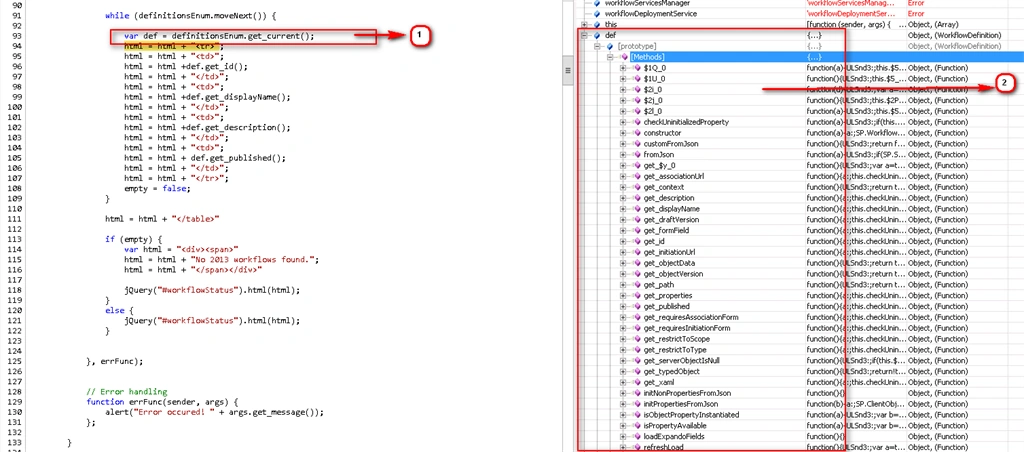
Task: Click the alert 'Error occured!' code line
Action: tap(214, 413)
